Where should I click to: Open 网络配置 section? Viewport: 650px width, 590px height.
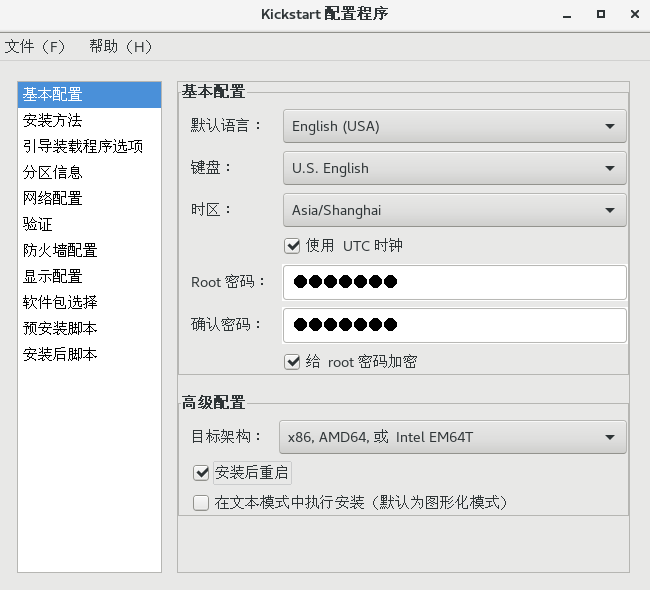90,198
